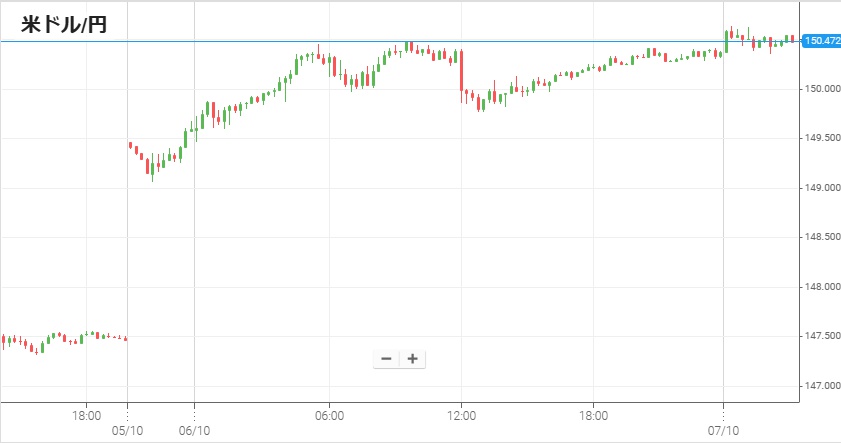841x443 pixels.
Task: Click the 148.000 price axis label
Action: [820, 287]
